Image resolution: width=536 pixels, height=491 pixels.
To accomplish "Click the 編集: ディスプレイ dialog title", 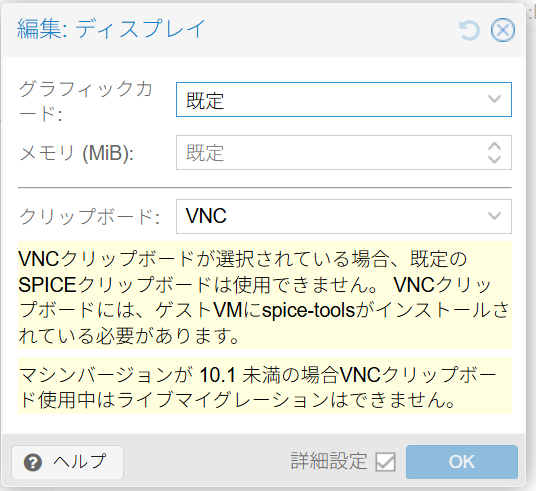I will point(111,29).
